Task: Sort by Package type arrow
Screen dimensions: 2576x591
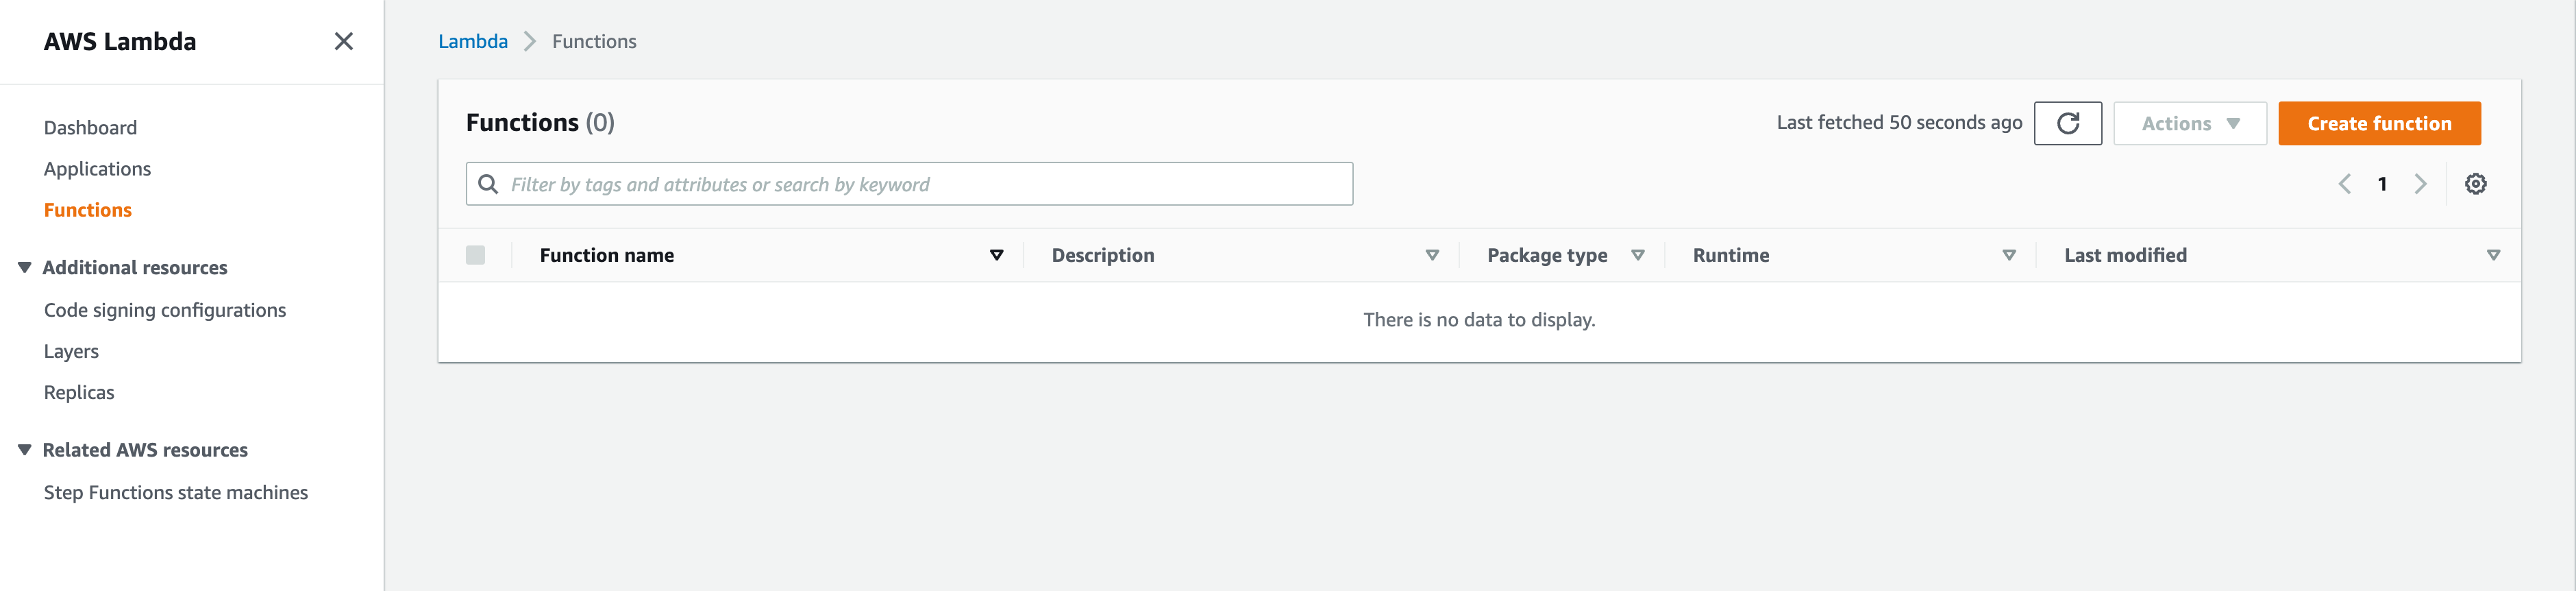Action: (1638, 255)
